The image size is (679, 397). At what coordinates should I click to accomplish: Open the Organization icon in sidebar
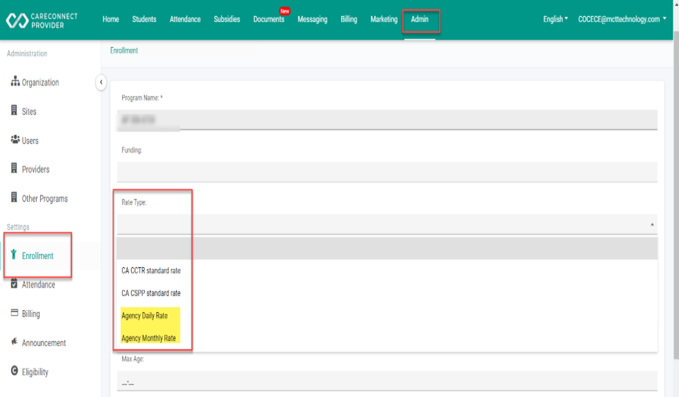coord(15,81)
